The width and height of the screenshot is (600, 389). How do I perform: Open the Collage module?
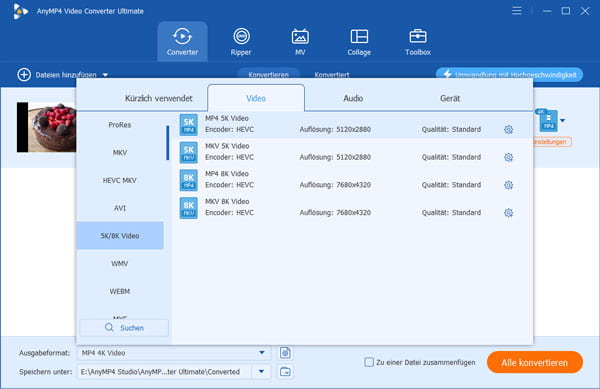(x=359, y=41)
